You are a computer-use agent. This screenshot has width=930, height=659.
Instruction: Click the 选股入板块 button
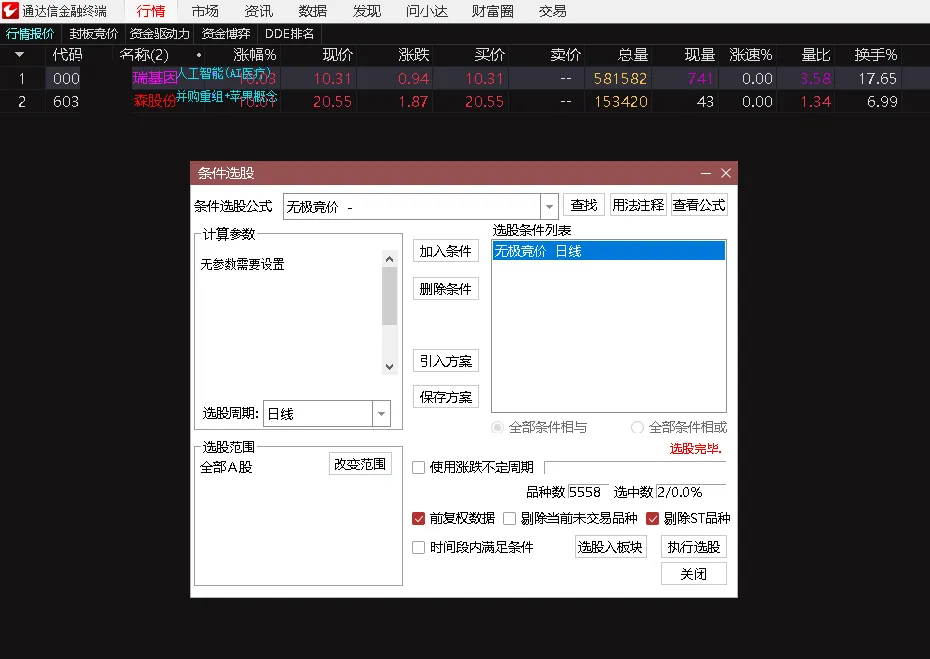coord(610,547)
